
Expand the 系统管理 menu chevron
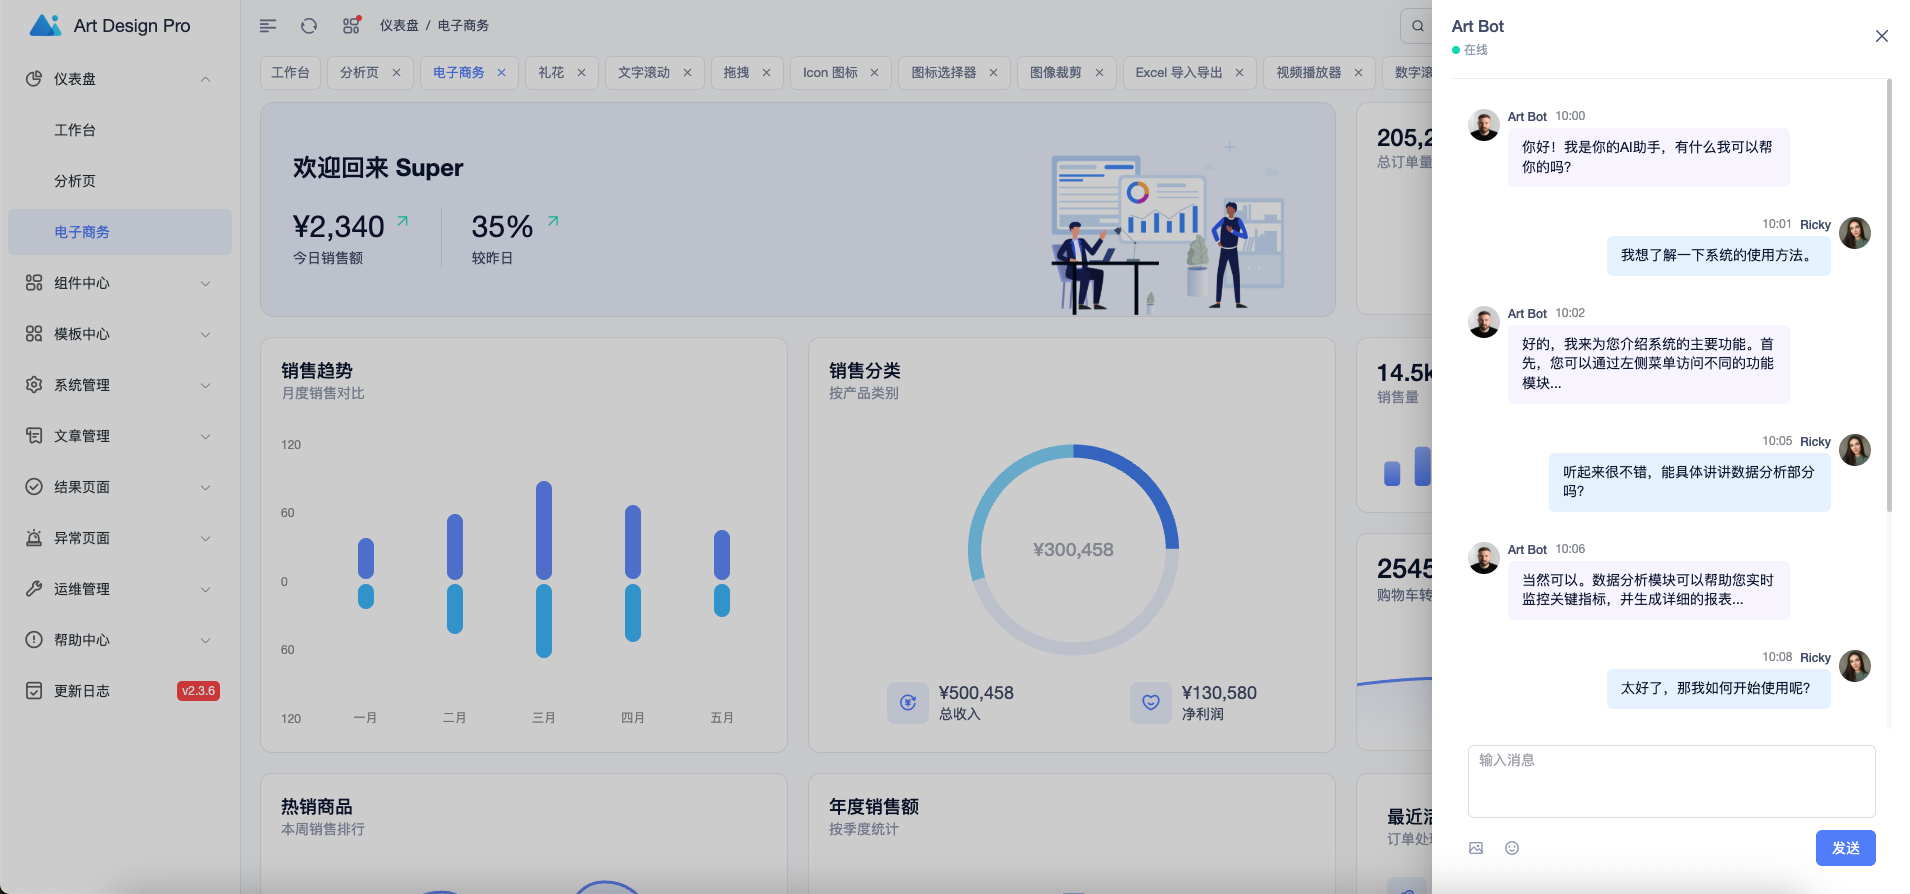point(206,385)
